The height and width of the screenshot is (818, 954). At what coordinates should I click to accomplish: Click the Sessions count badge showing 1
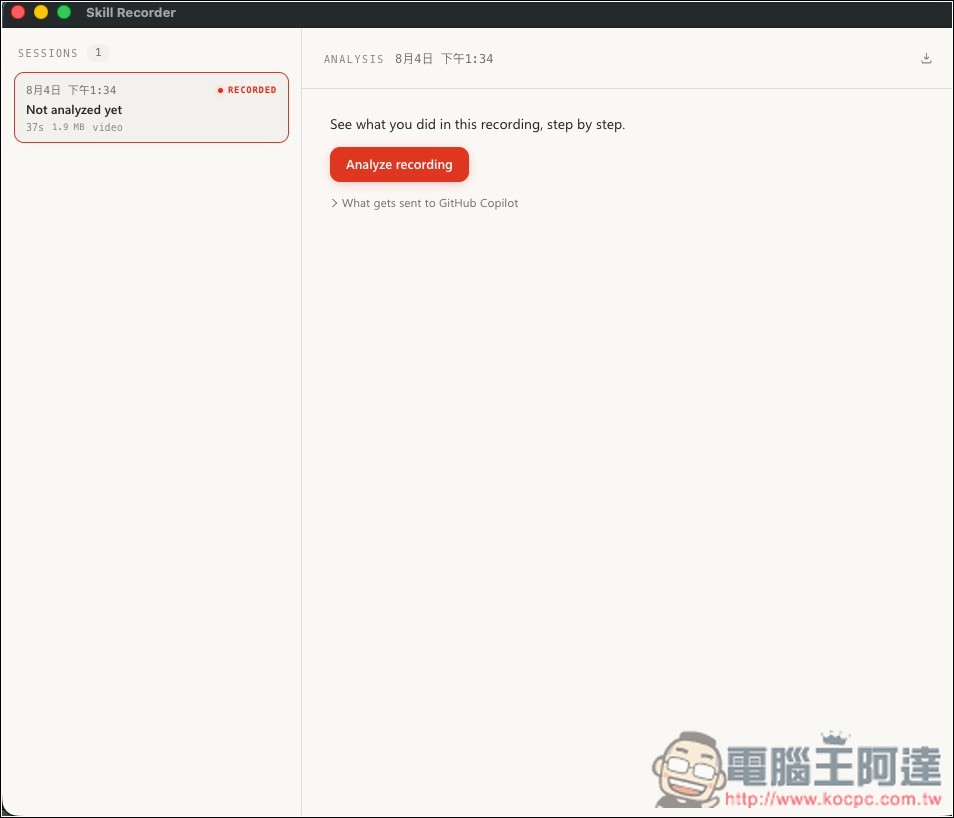click(x=98, y=53)
